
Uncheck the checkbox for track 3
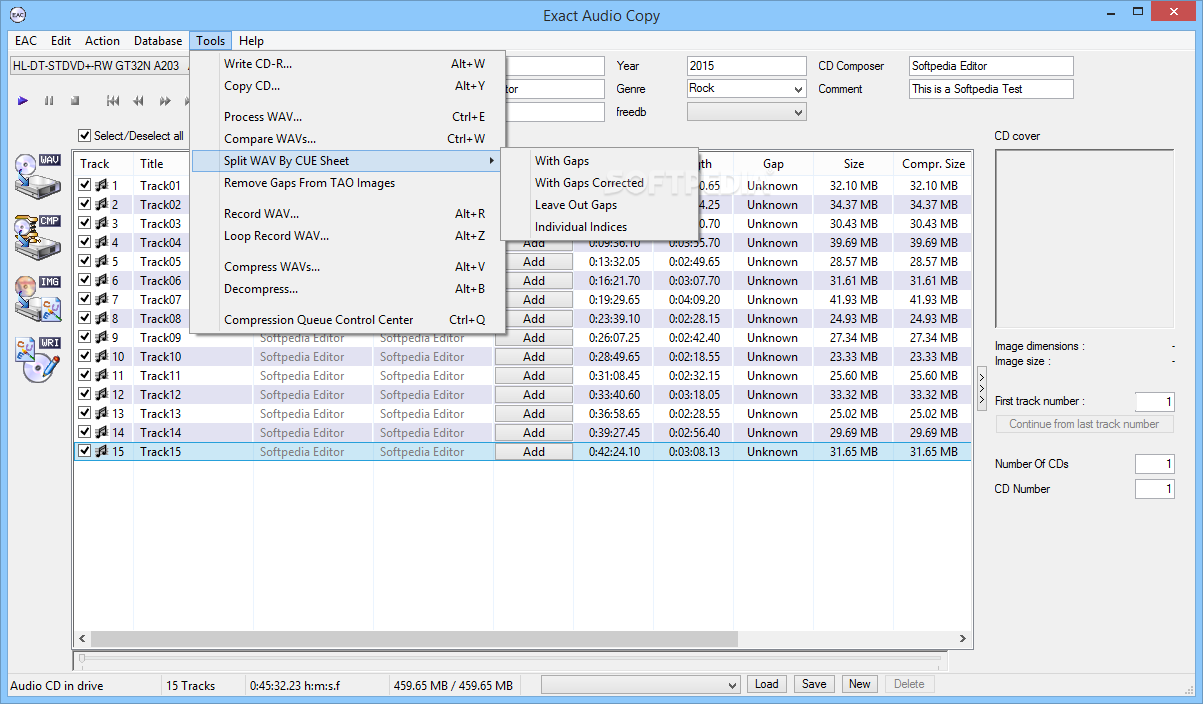tap(85, 223)
